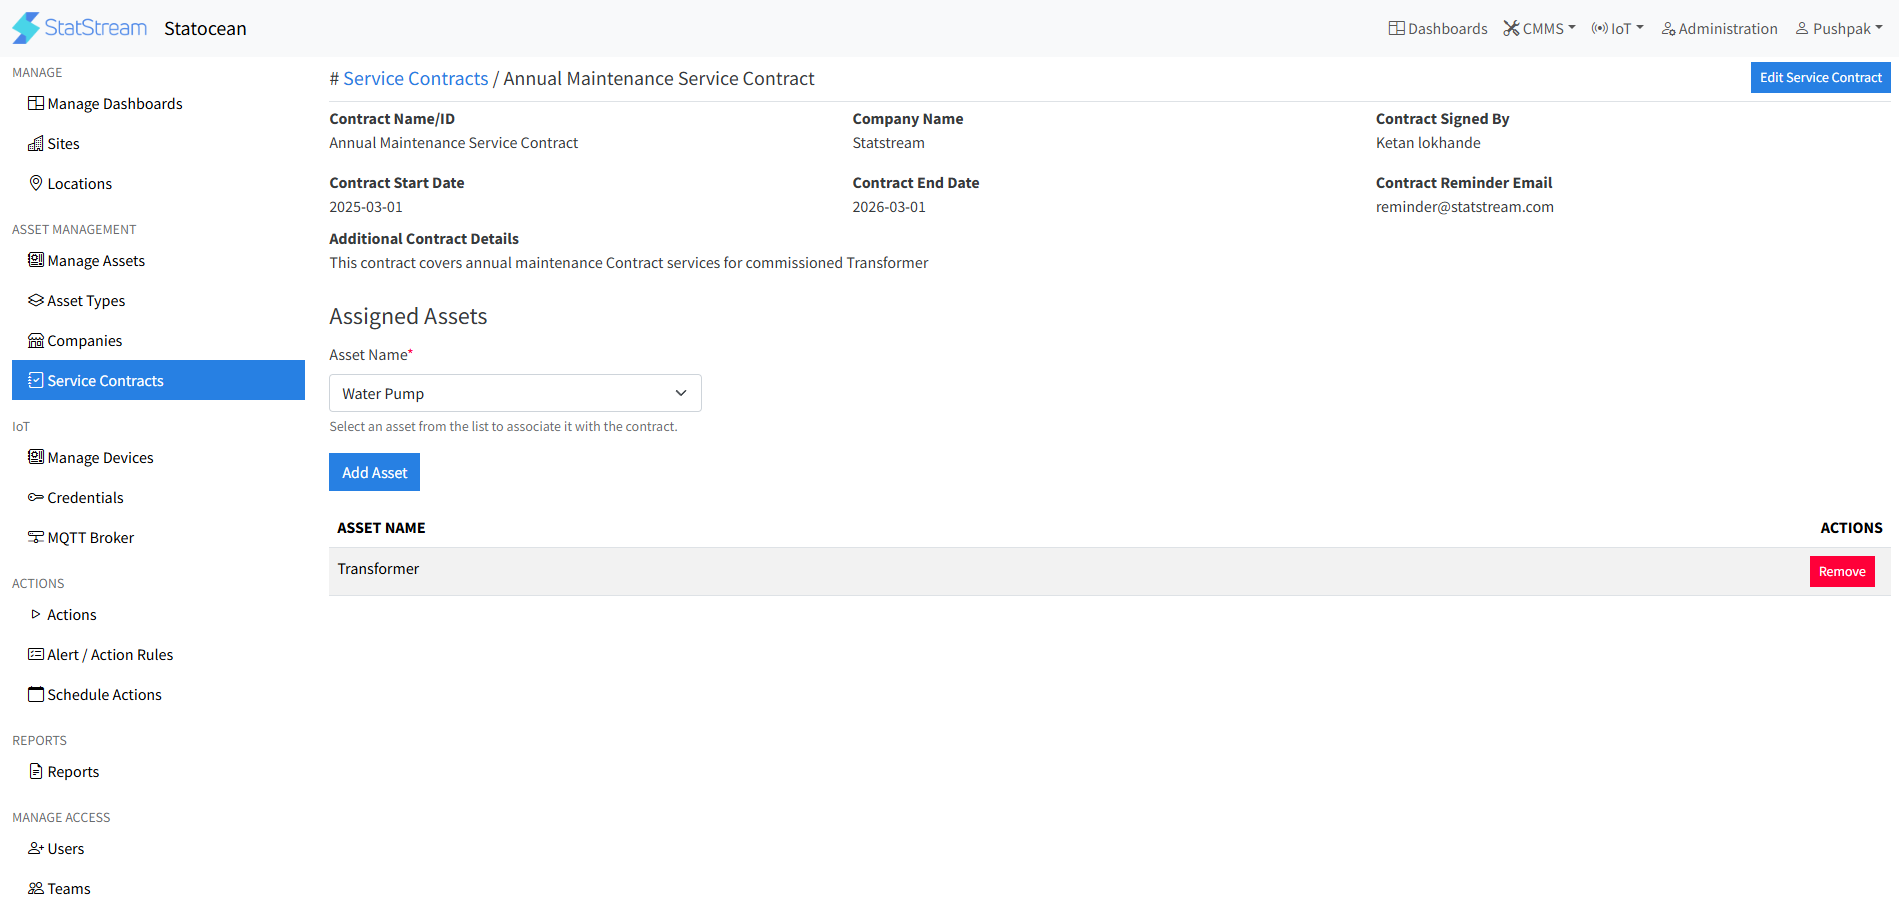Image resolution: width=1899 pixels, height=908 pixels.
Task: Click the Credentials key icon
Action: point(35,497)
